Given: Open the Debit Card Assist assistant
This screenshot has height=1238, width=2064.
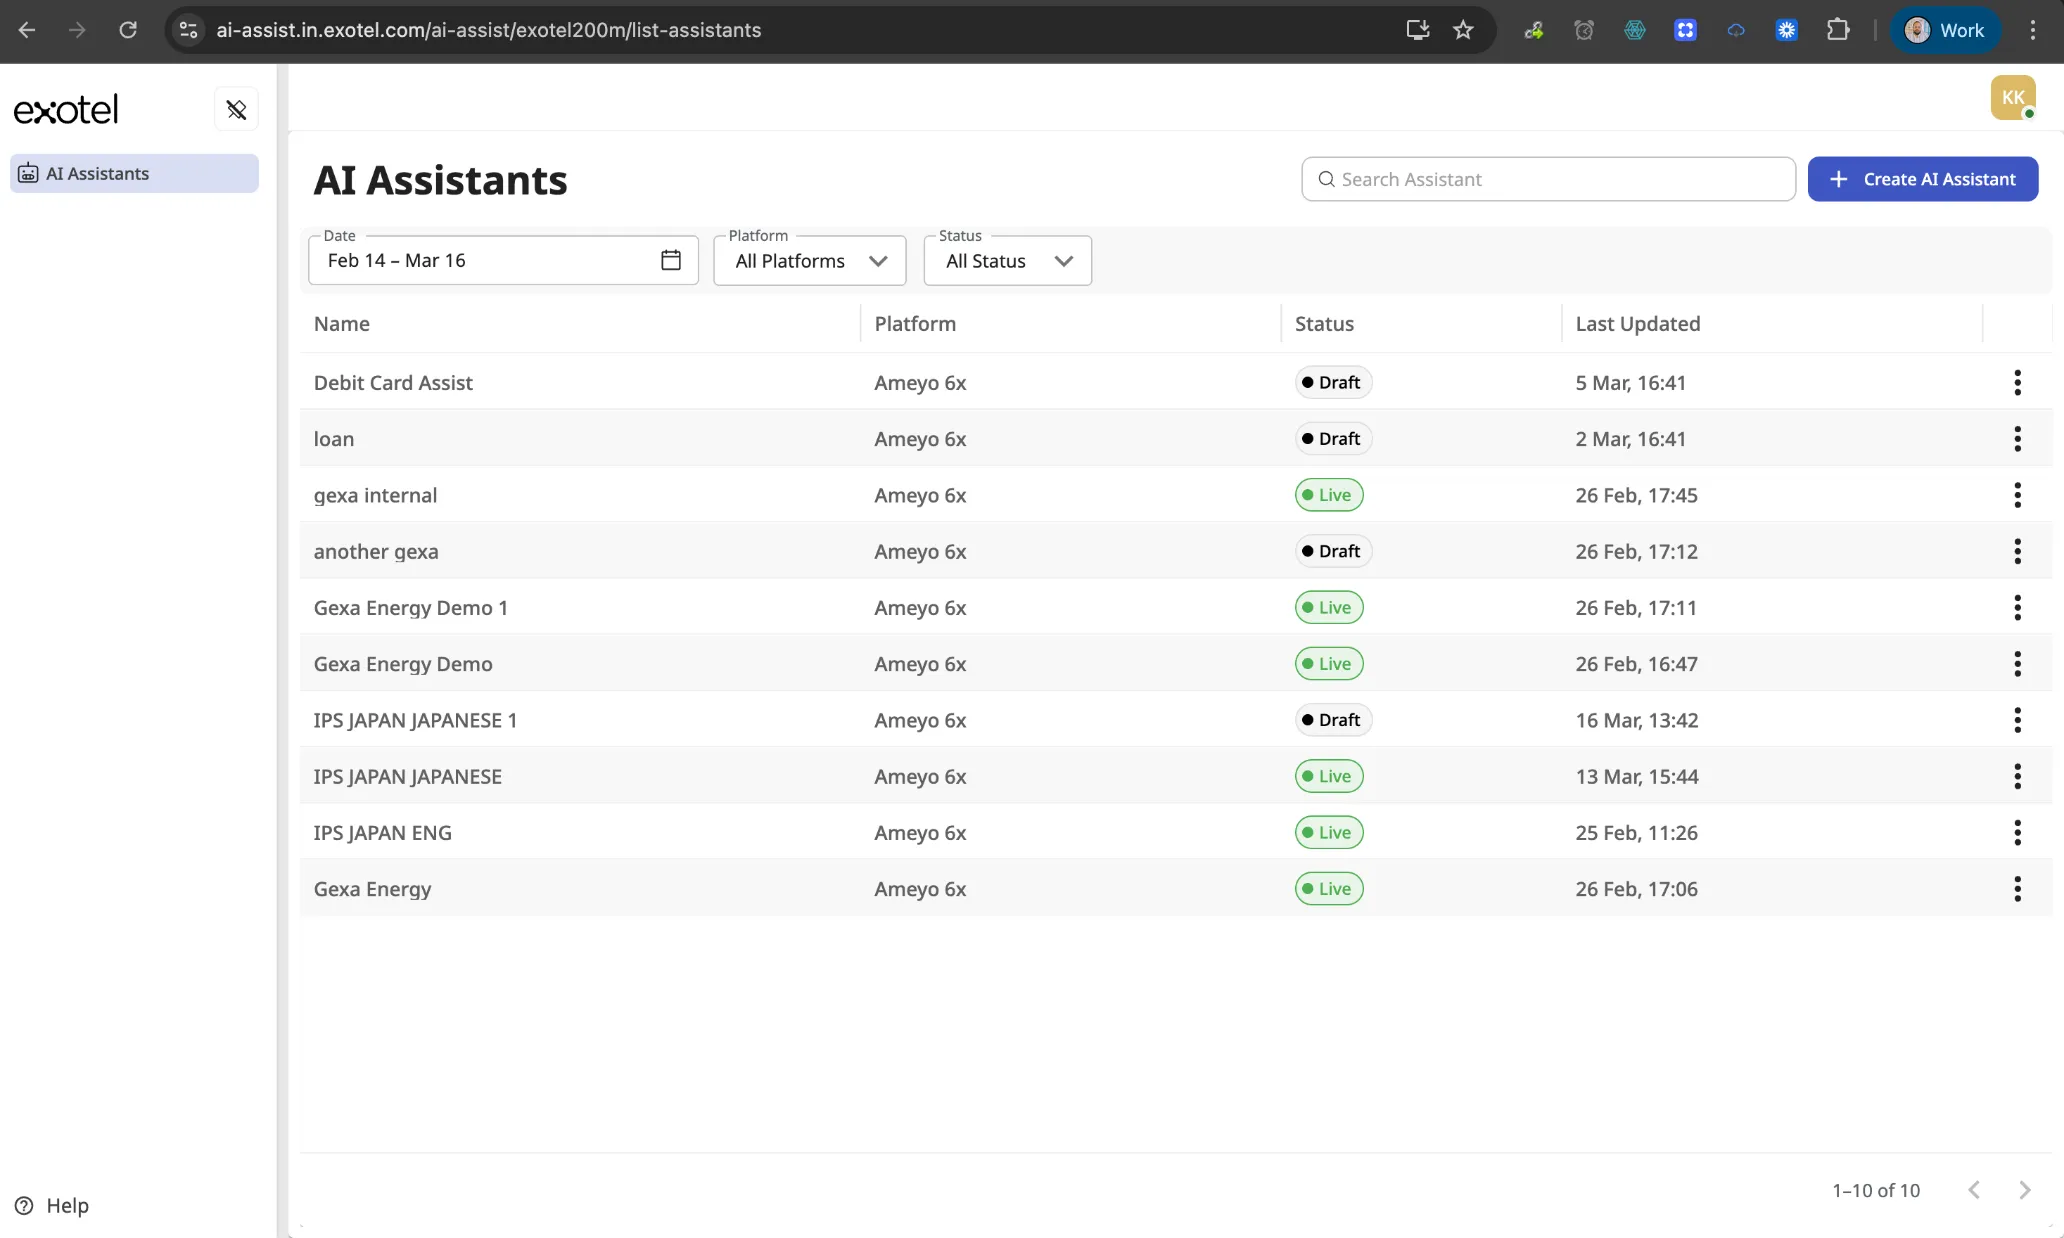Looking at the screenshot, I should tap(393, 382).
